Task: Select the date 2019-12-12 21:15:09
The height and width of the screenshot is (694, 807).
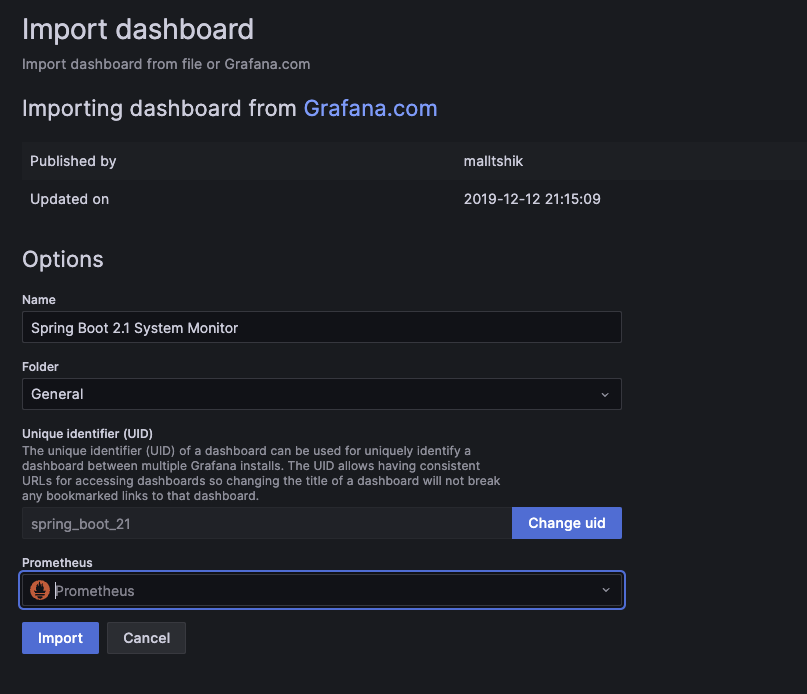Action: (532, 199)
